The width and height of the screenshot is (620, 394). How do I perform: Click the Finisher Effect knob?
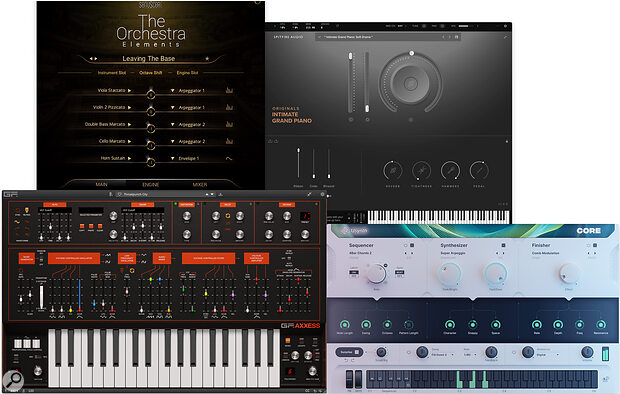569,274
